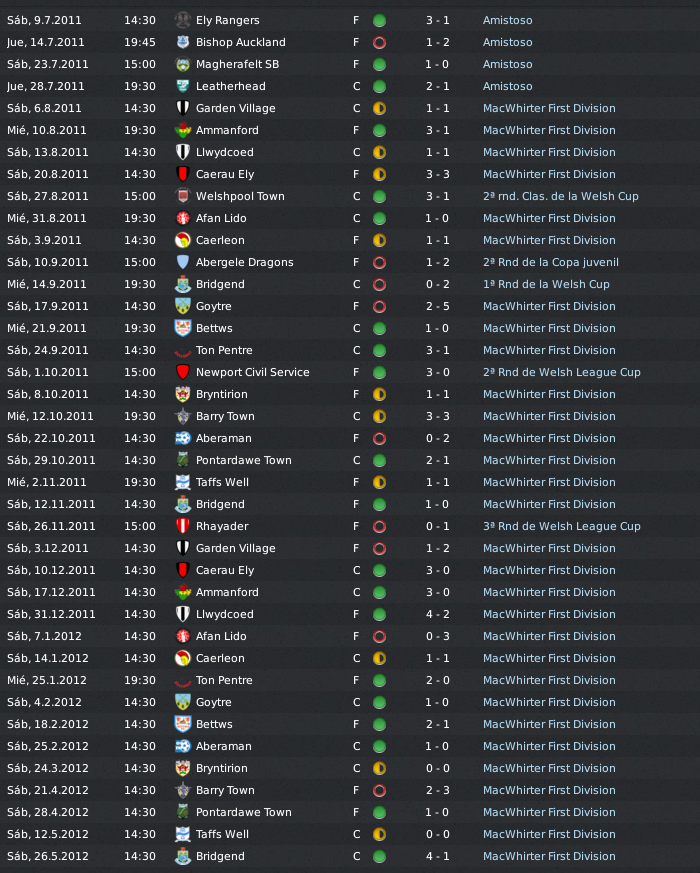This screenshot has height=873, width=700.
Task: Click yellow draw indicator for Taffs Well 1-1
Action: (x=379, y=482)
